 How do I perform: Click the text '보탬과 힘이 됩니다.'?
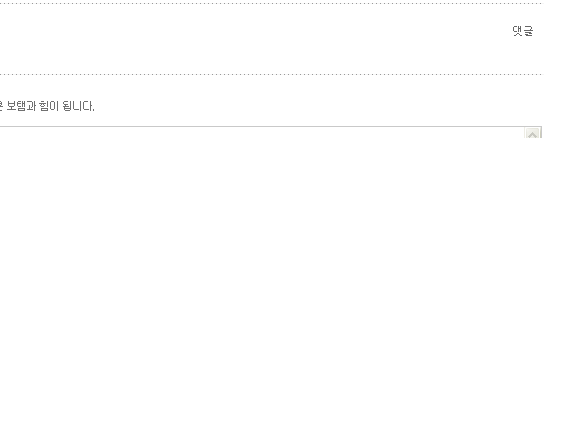pyautogui.click(x=50, y=106)
